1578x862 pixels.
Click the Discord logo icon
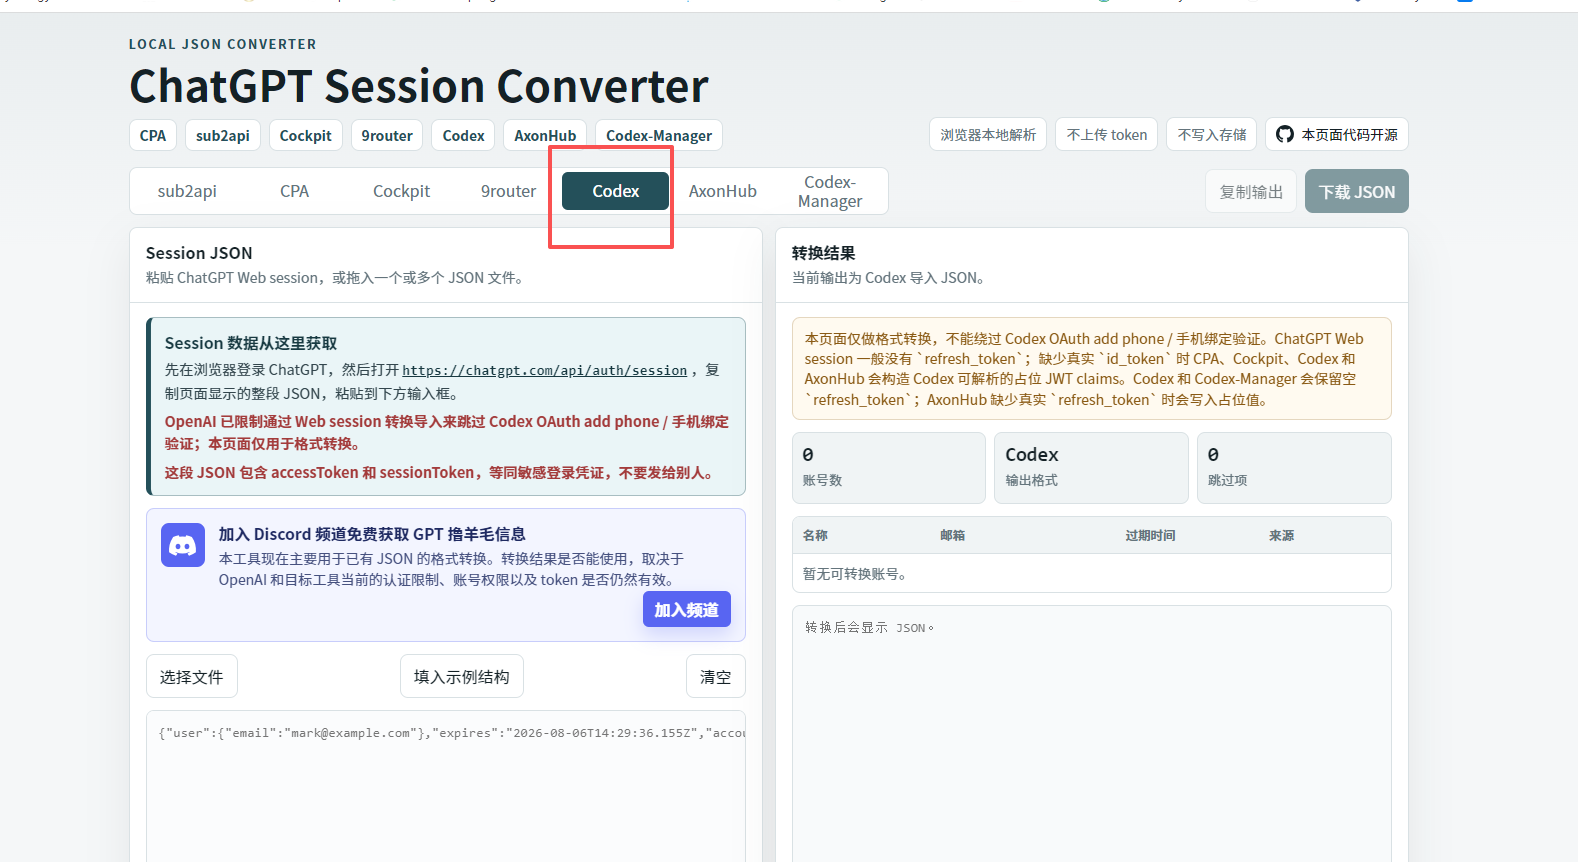point(183,545)
